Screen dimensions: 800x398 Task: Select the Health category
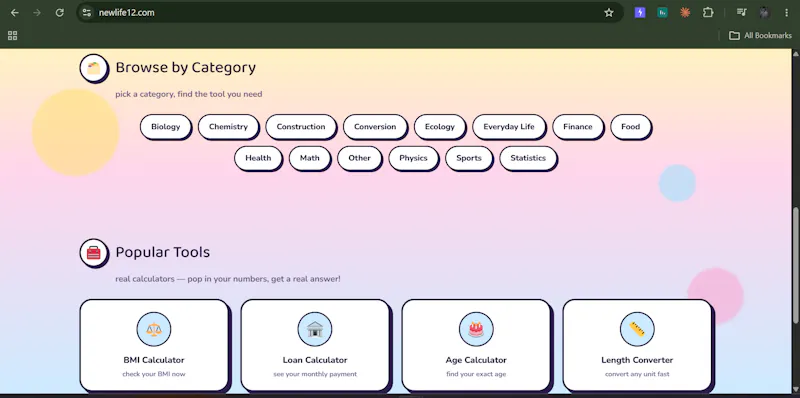click(x=258, y=158)
